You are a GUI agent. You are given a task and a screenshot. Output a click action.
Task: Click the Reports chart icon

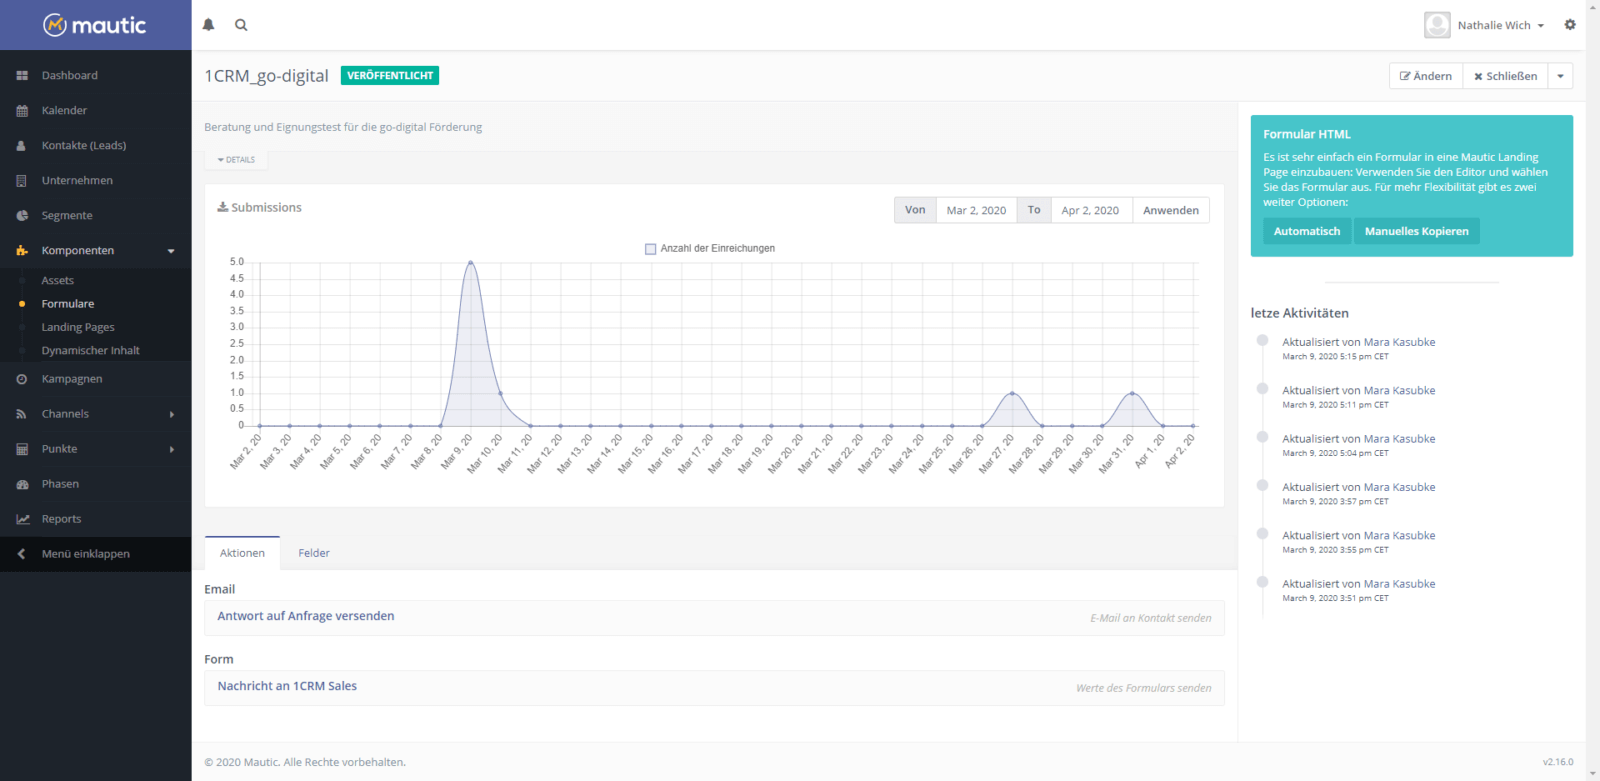coord(22,519)
